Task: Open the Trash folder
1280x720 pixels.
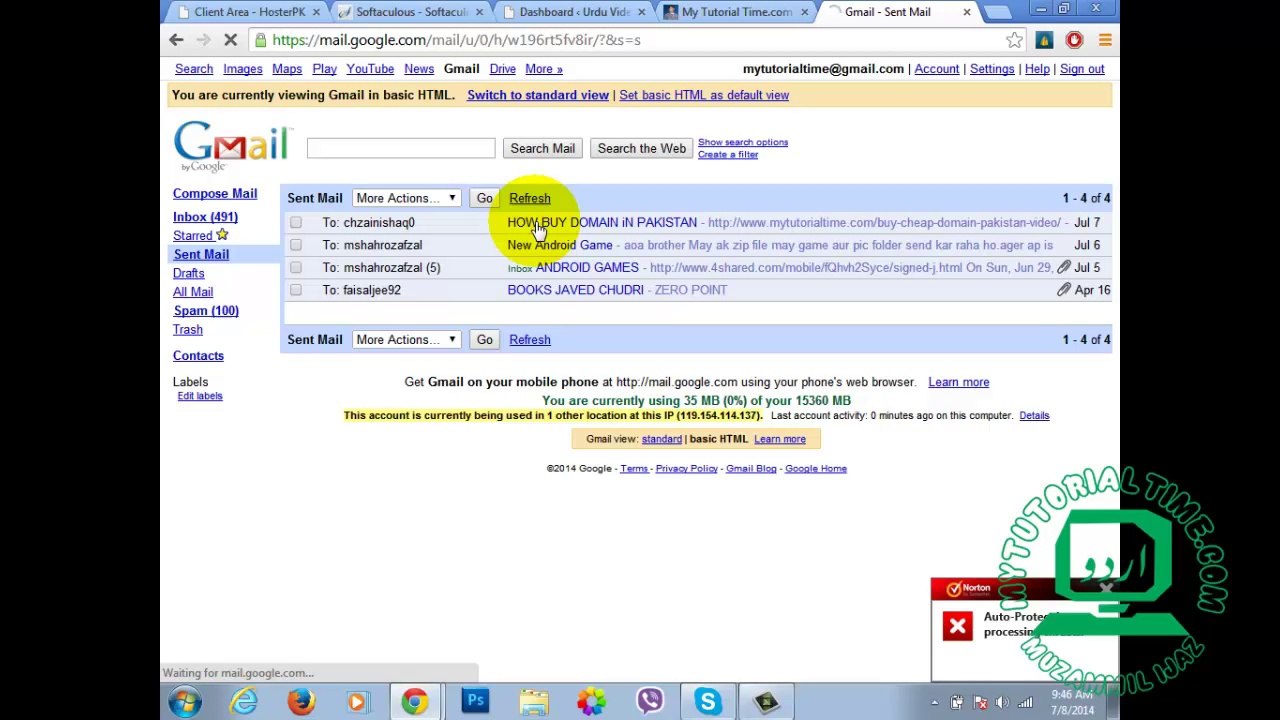Action: 188,329
